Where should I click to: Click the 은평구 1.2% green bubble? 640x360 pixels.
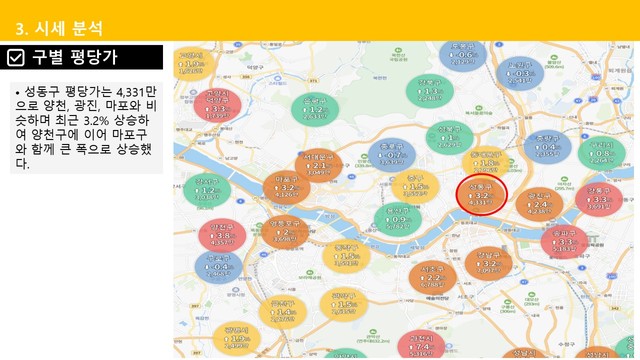[x=315, y=109]
